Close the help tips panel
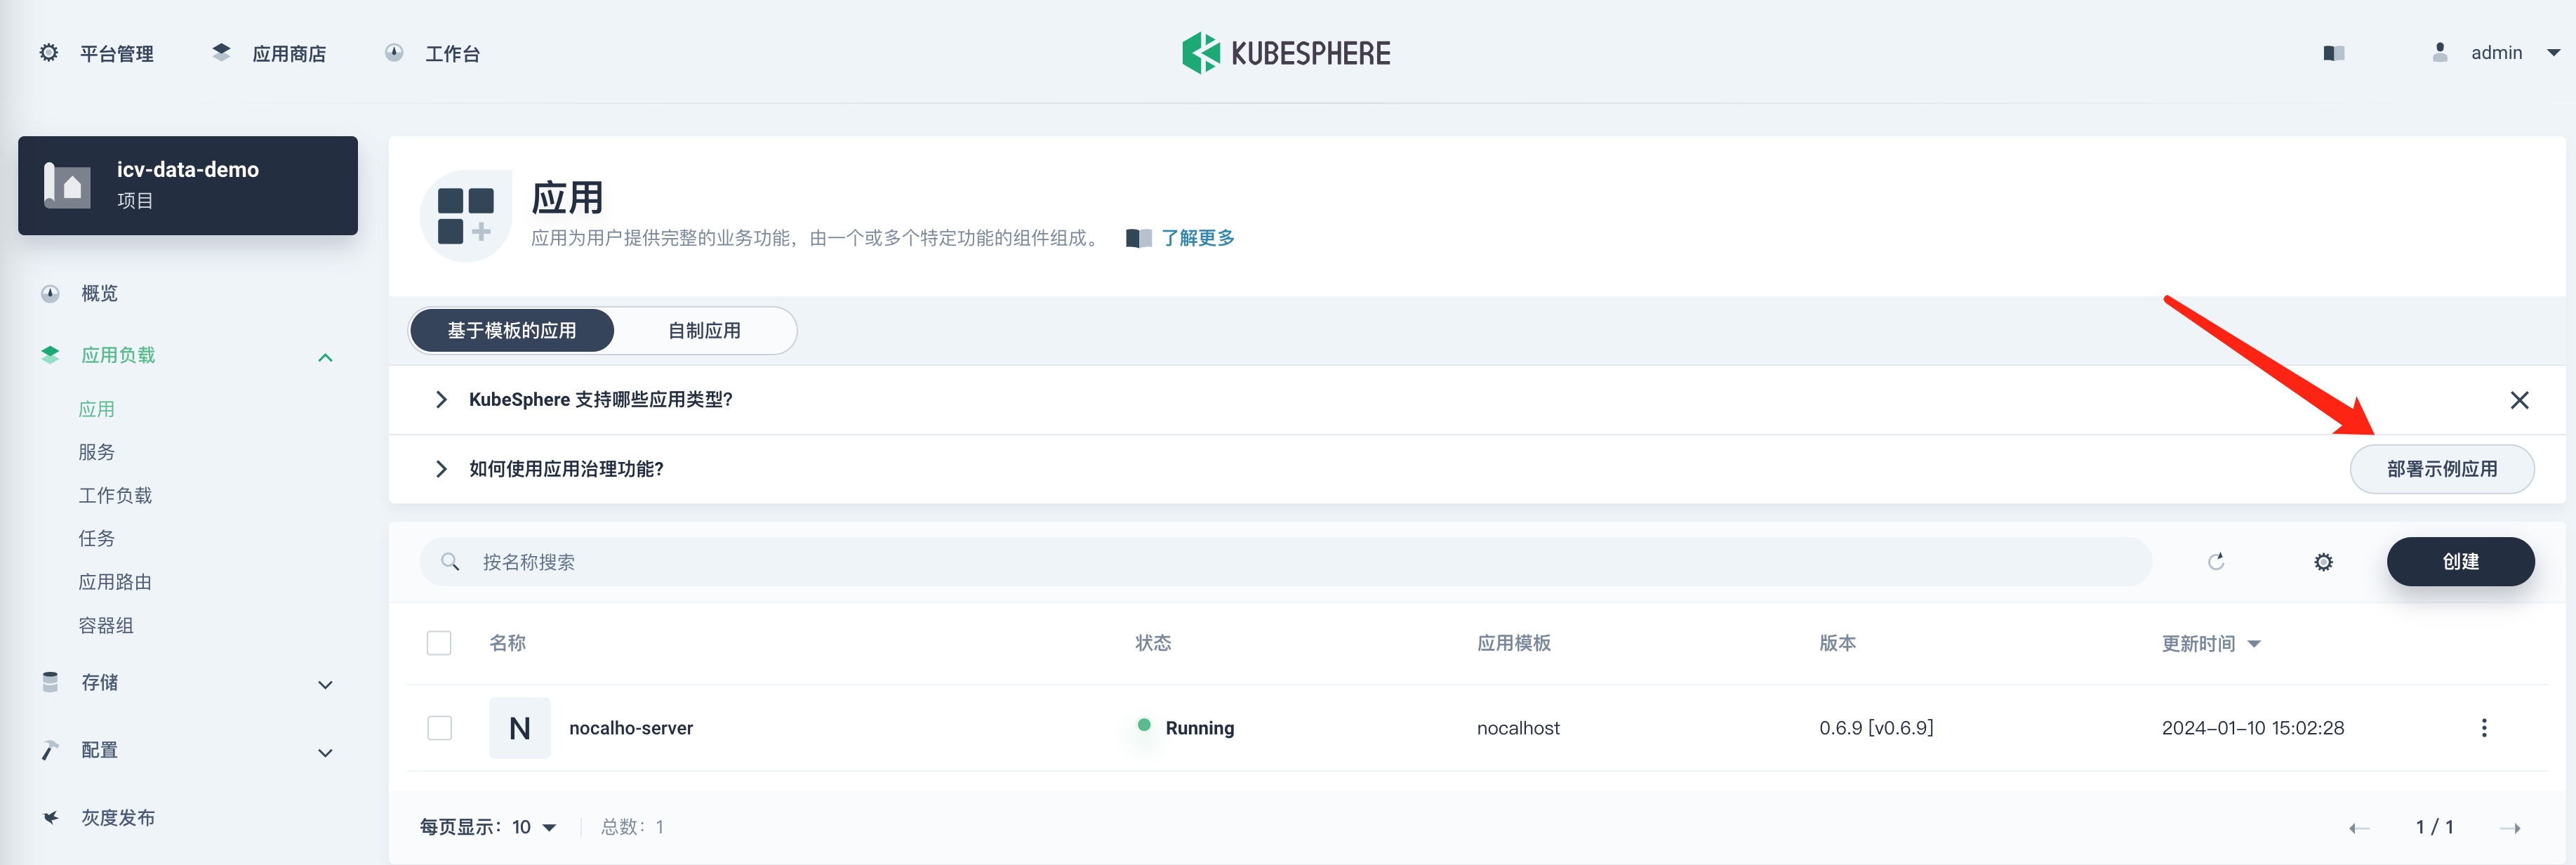The height and width of the screenshot is (865, 2576). (x=2519, y=400)
